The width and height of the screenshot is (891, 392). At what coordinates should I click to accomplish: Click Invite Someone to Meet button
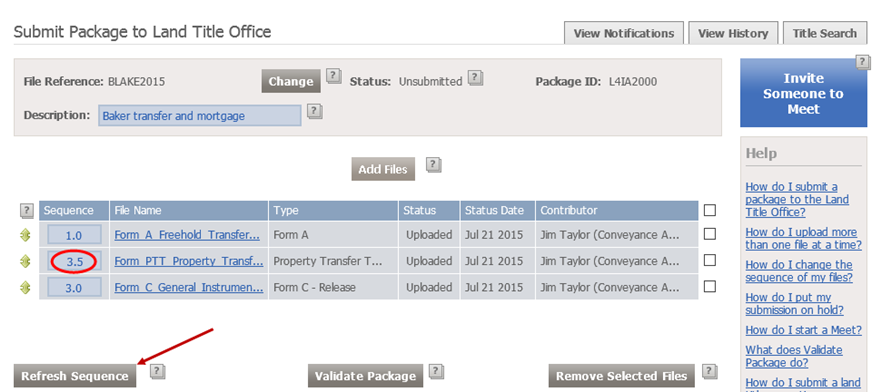[803, 93]
